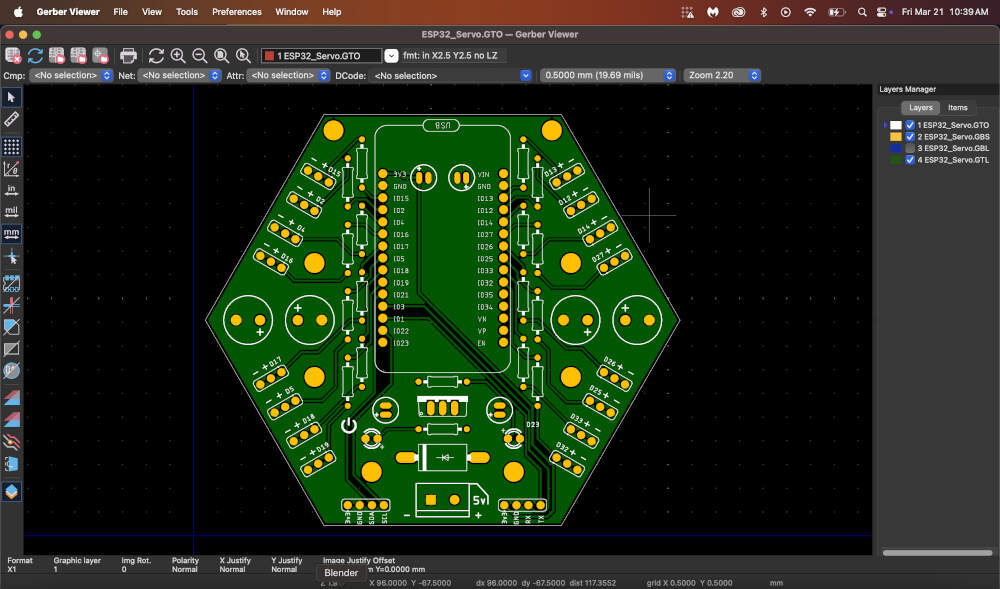Open the Net selection dropdown
1000x589 pixels.
pos(179,75)
